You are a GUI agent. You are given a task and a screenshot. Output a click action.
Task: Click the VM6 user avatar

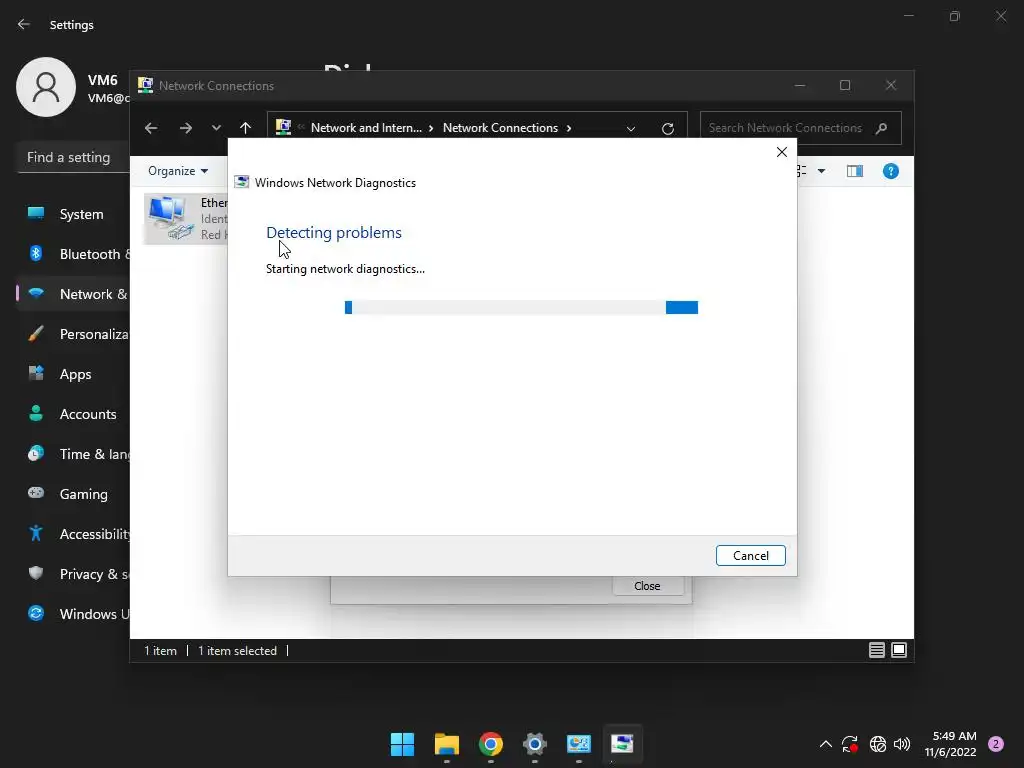[x=46, y=87]
